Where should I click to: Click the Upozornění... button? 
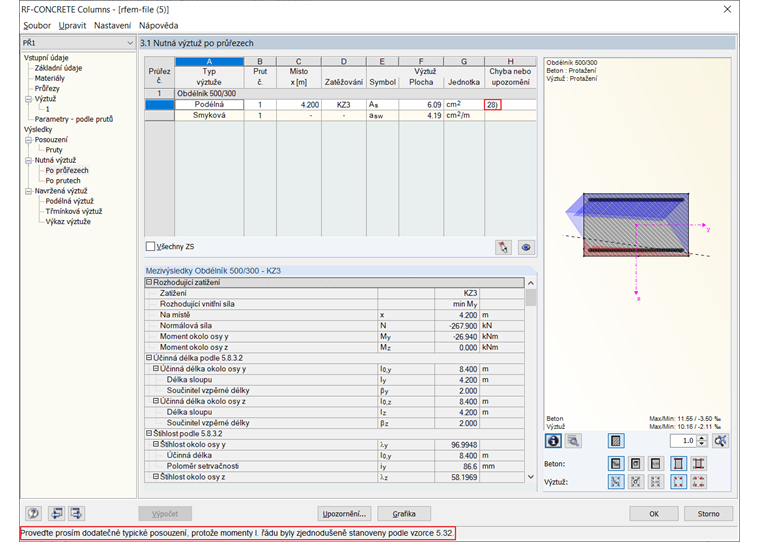(x=344, y=513)
